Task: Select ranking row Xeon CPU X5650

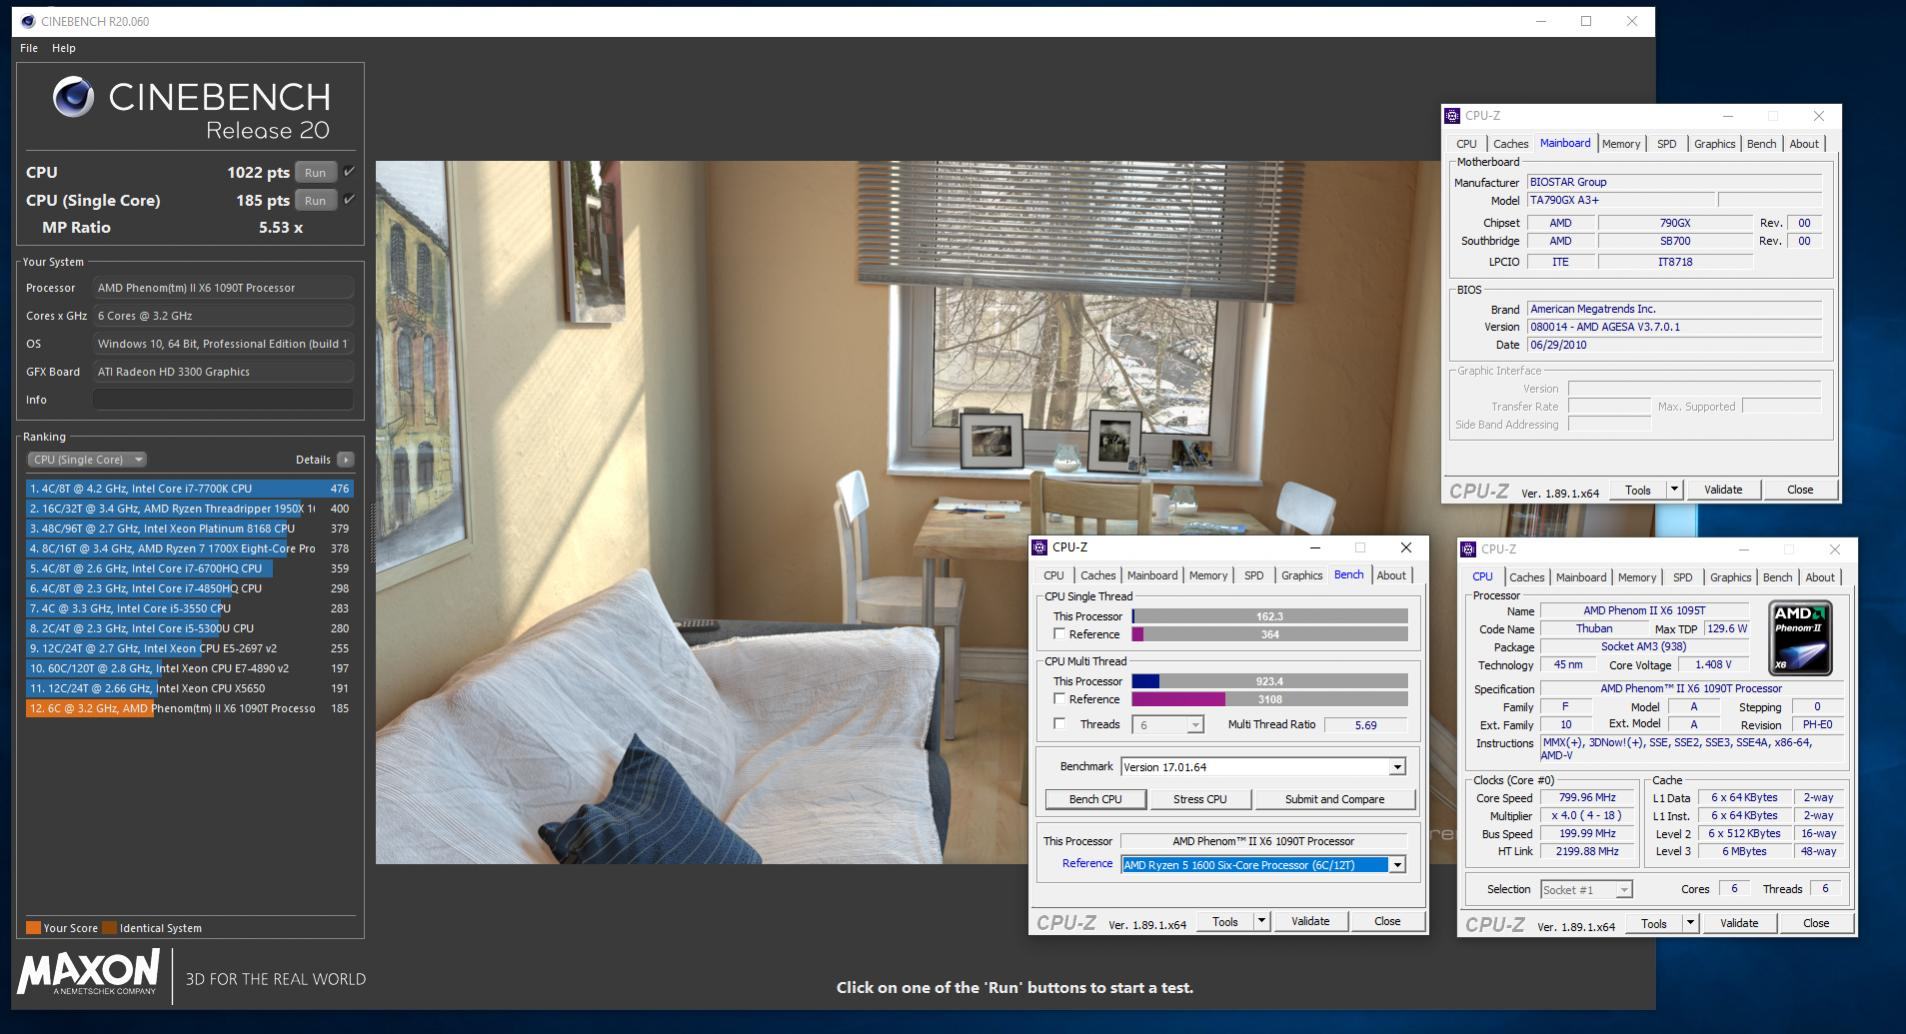Action: coord(189,689)
